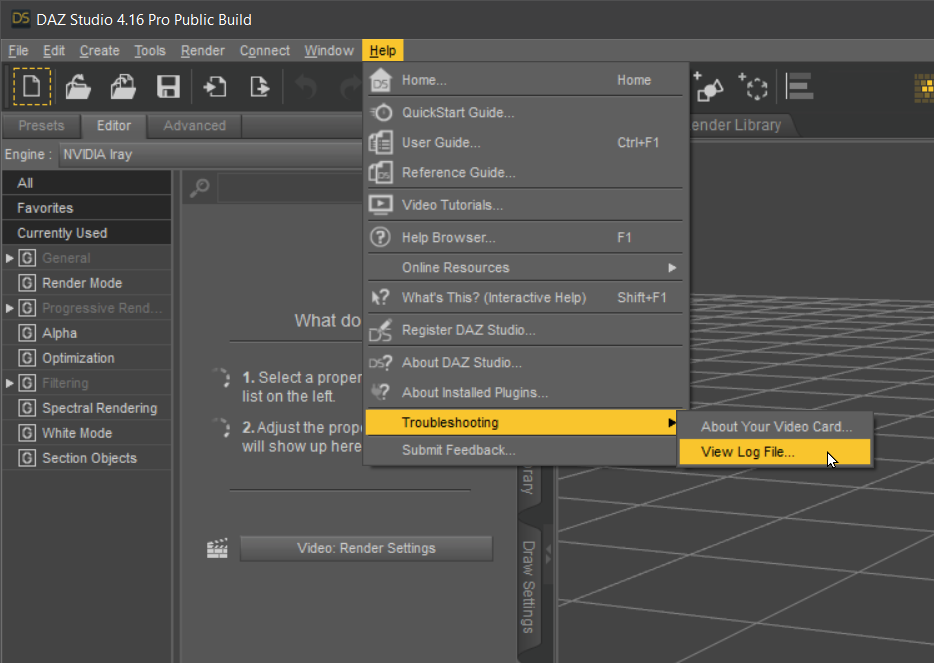Click the Save floppy disk icon
Image resolution: width=934 pixels, height=663 pixels.
(169, 87)
